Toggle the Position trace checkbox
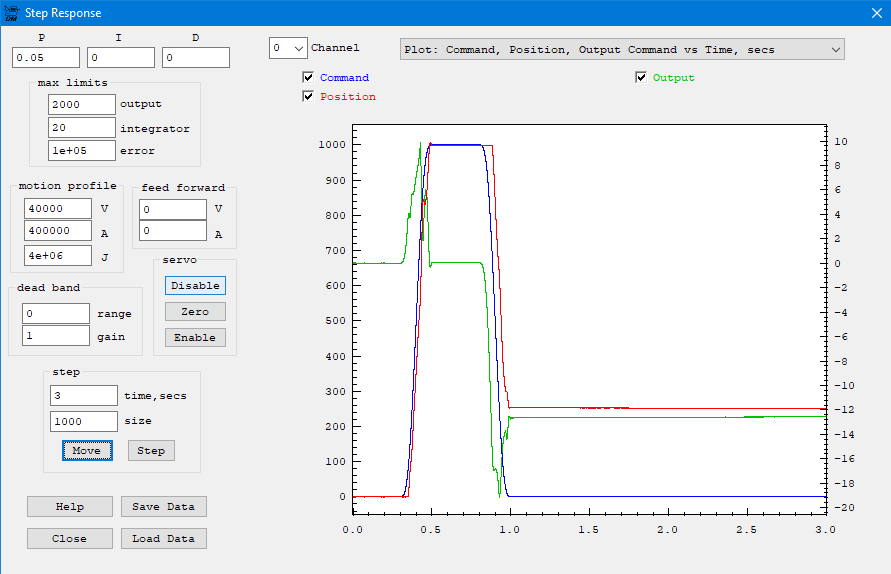Viewport: 891px width, 574px height. tap(308, 97)
